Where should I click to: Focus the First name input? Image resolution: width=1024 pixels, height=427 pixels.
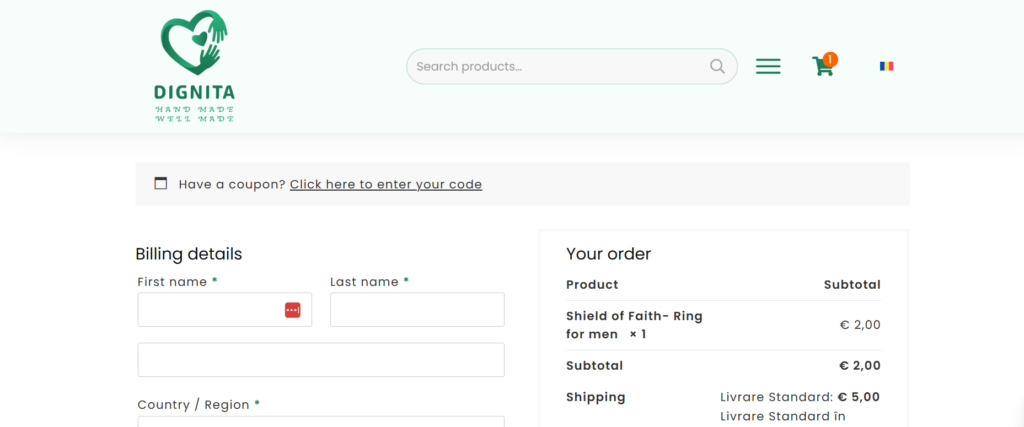[x=225, y=309]
